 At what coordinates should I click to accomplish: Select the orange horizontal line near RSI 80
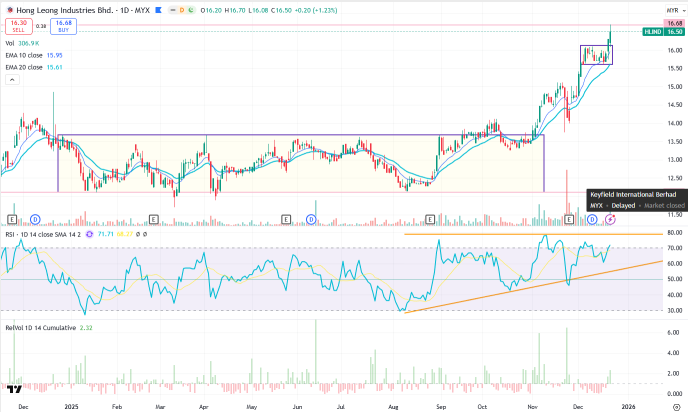533,234
